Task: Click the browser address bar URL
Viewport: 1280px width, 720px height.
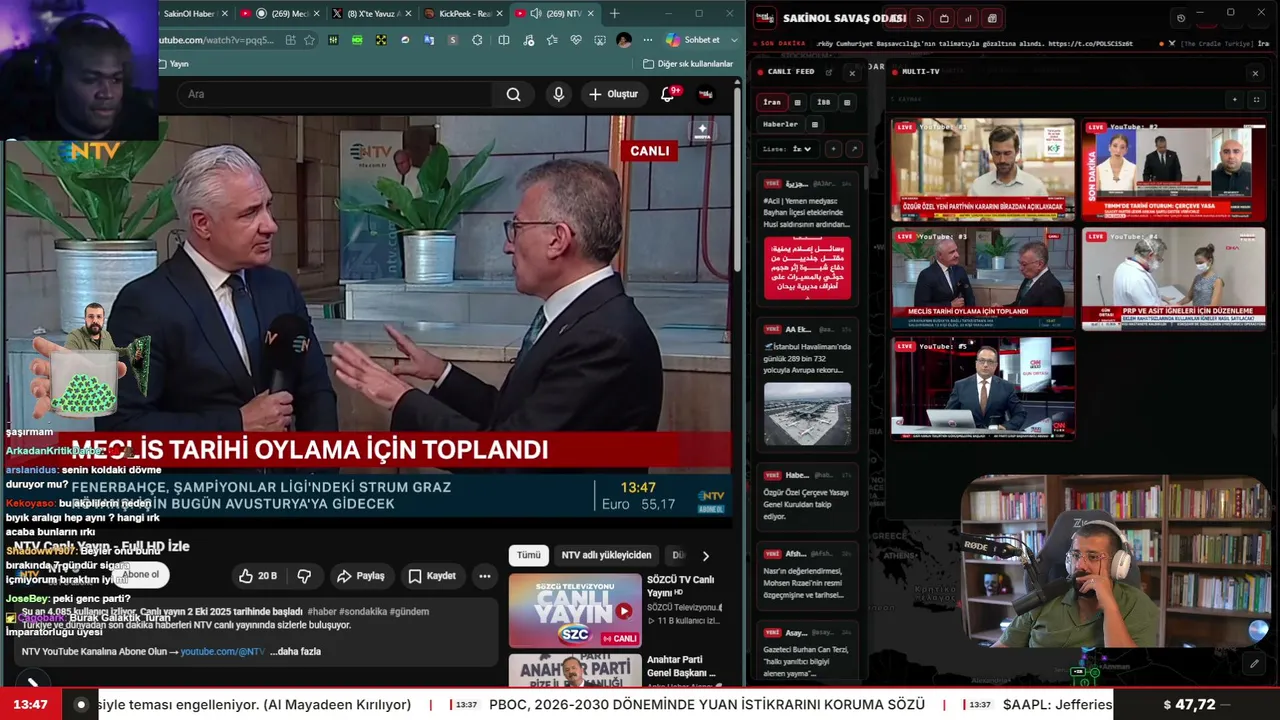Action: point(217,40)
